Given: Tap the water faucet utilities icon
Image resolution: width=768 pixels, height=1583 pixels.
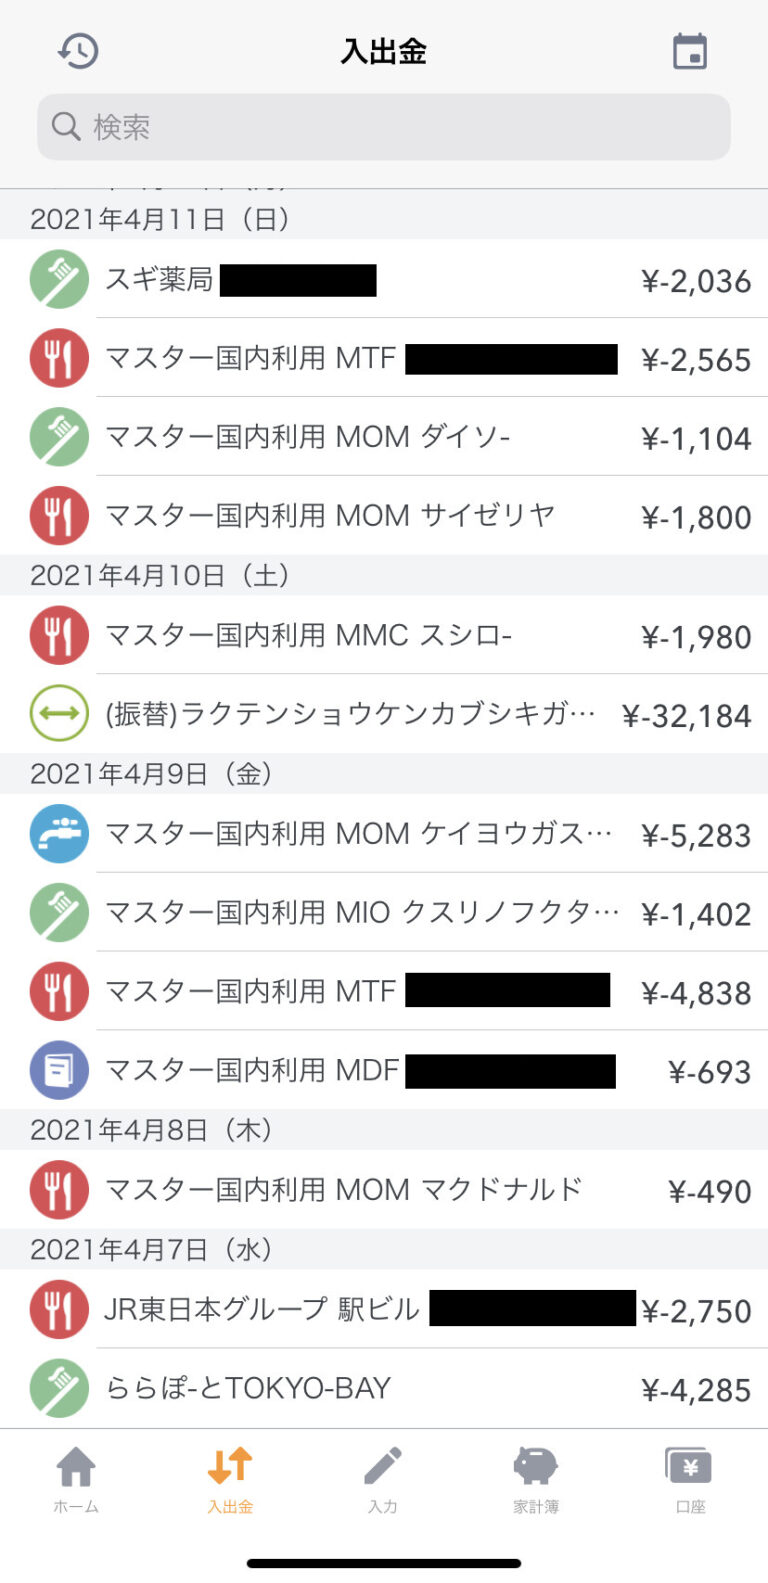Looking at the screenshot, I should pos(59,834).
